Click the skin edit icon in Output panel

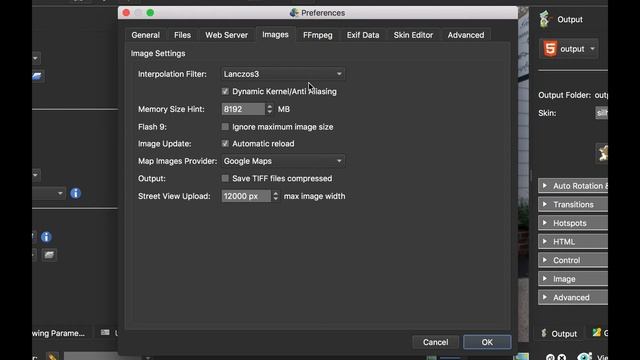(602, 153)
